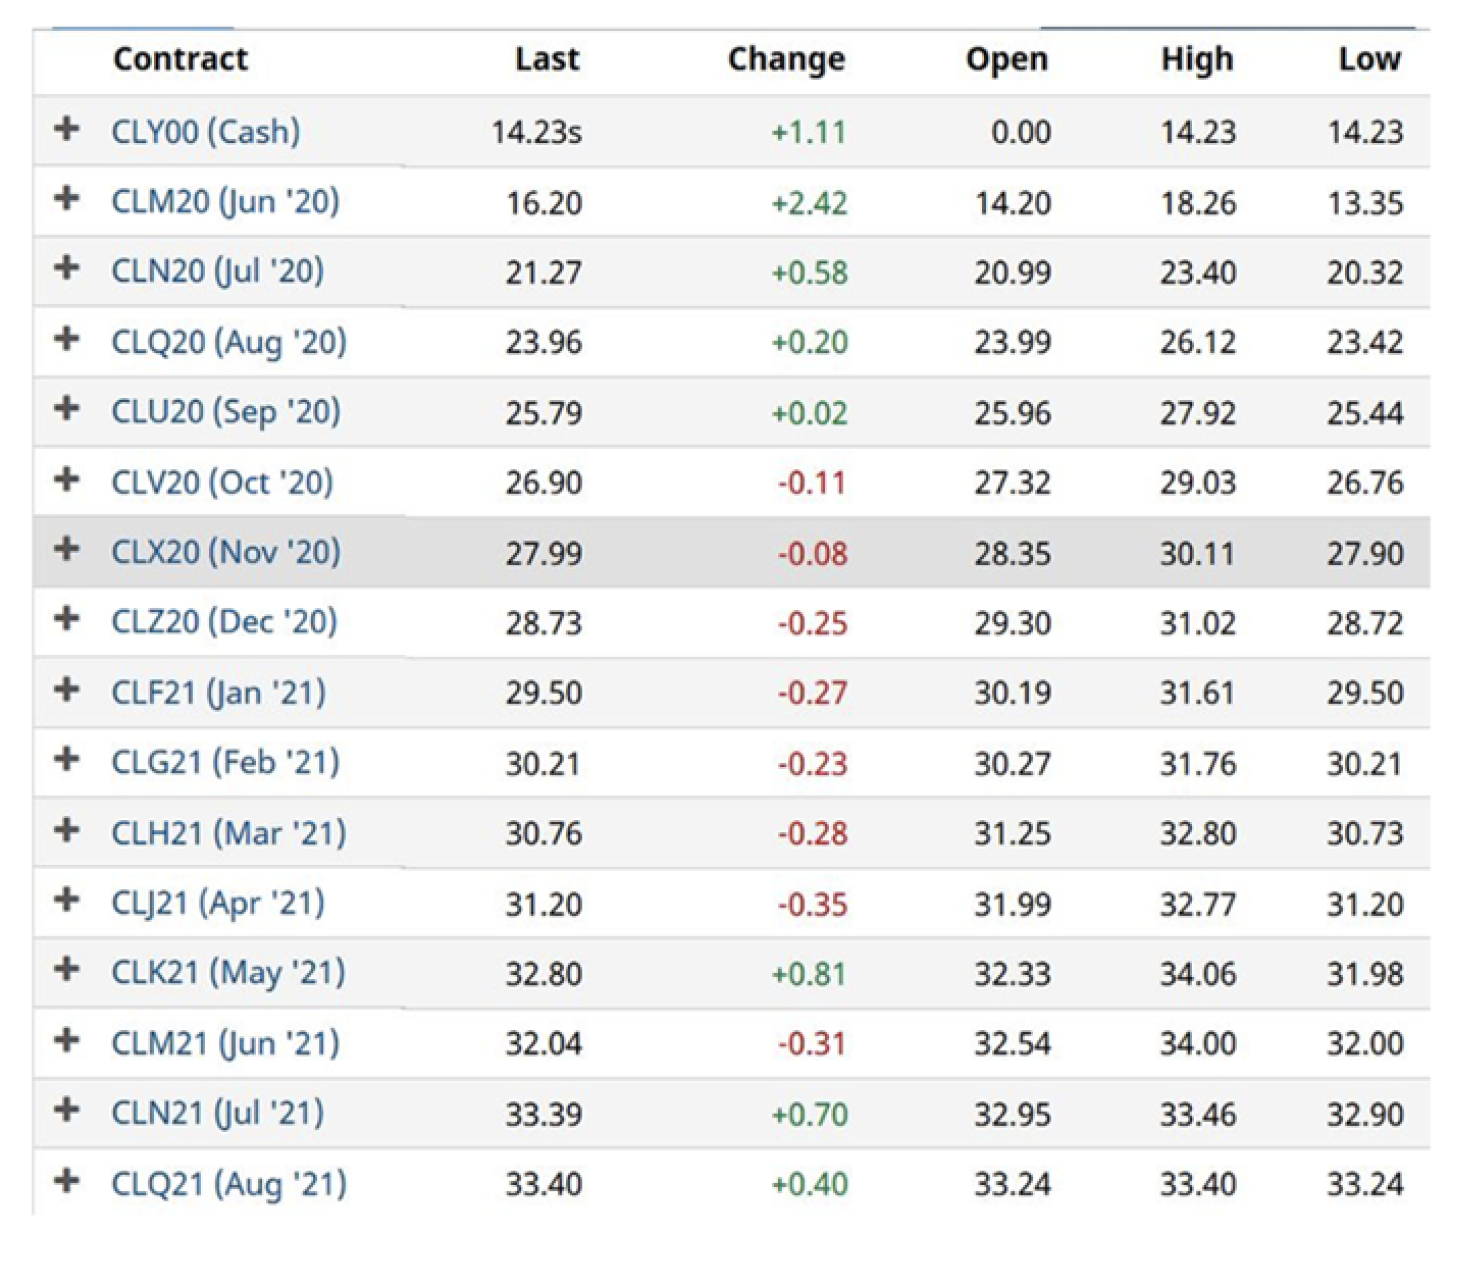Open the CLM20 (Jun '20) contract link
The image size is (1466, 1268).
point(226,202)
